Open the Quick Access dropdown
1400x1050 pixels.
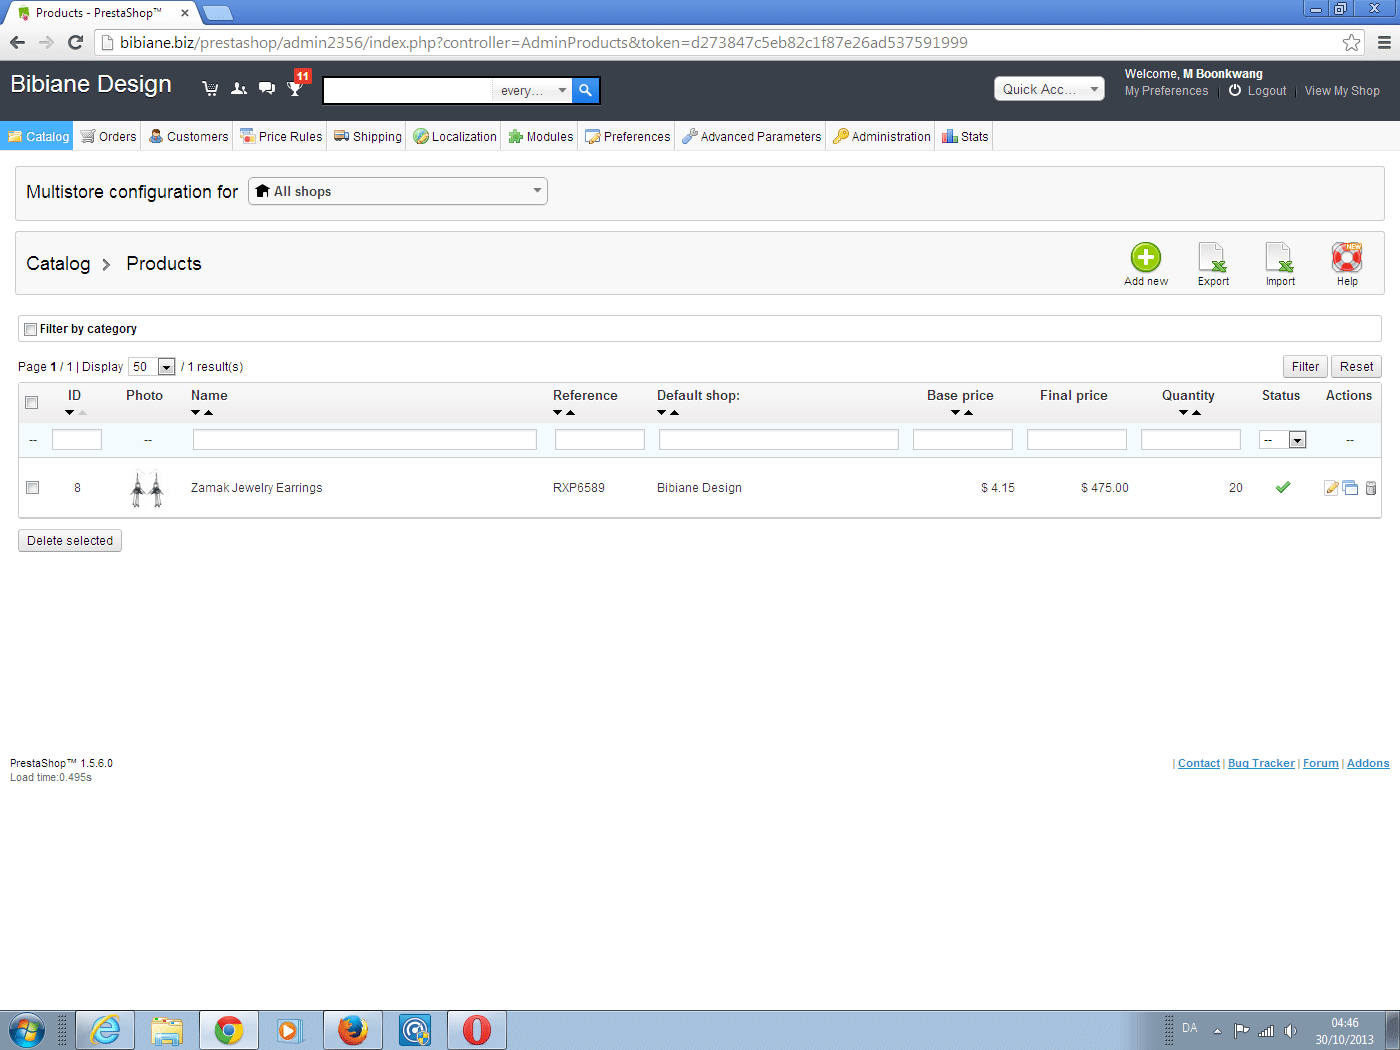point(1049,89)
